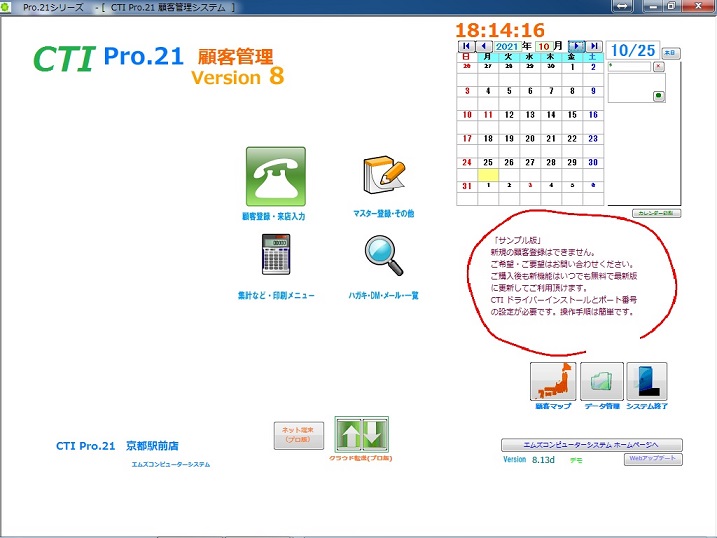Click the 本日 today button
The height and width of the screenshot is (538, 717).
pyautogui.click(x=671, y=53)
